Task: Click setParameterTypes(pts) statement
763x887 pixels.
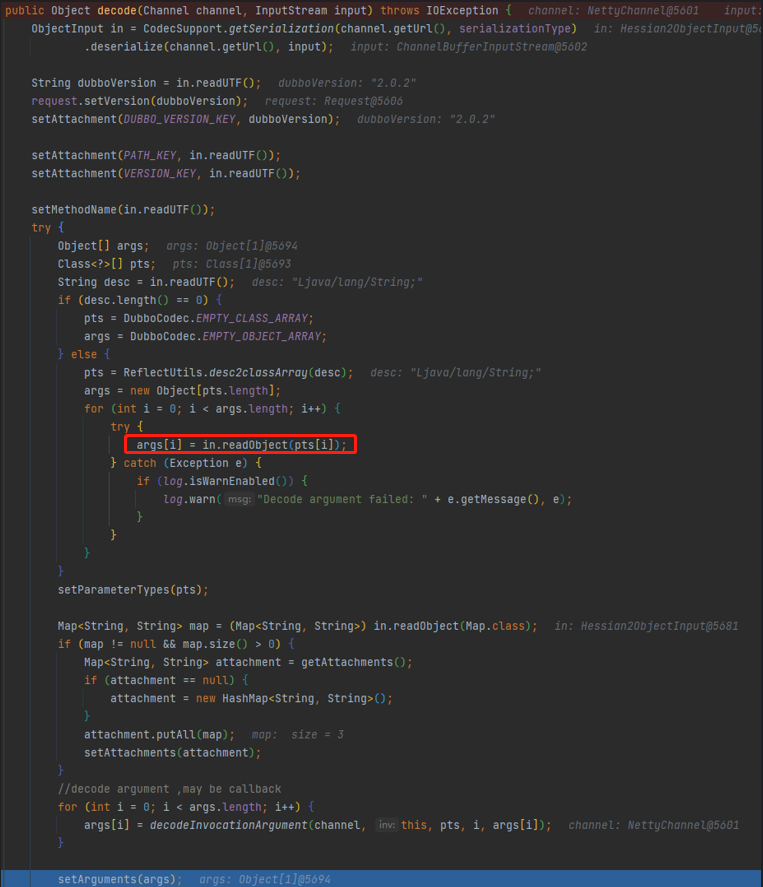Action: pyautogui.click(x=133, y=589)
